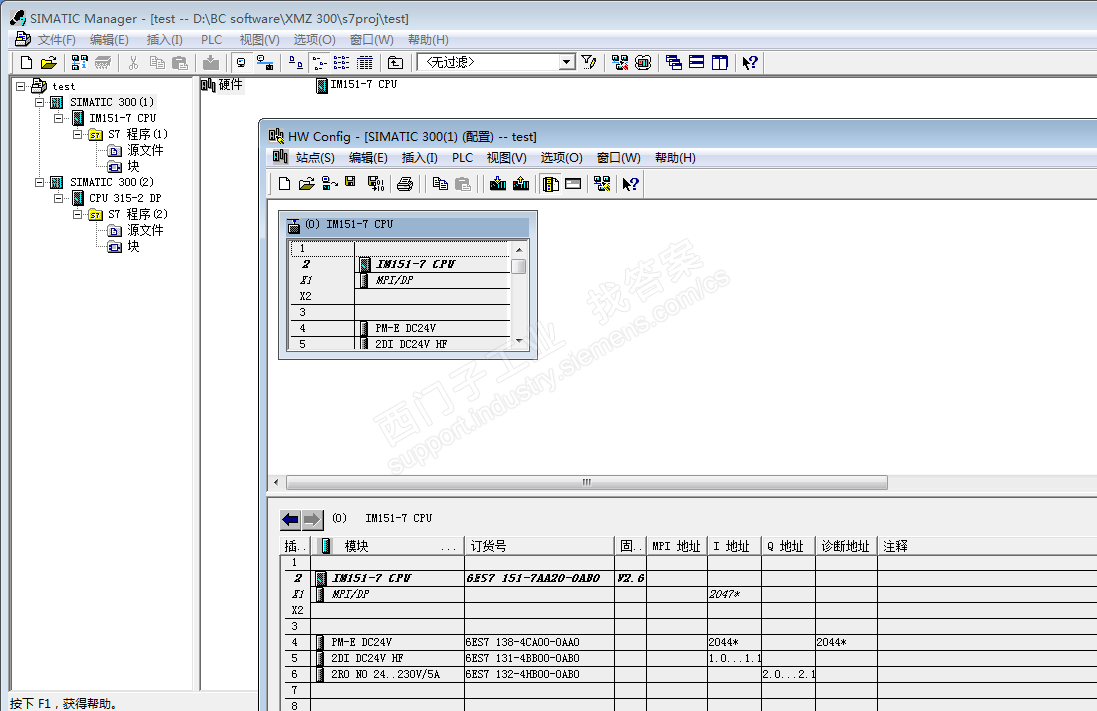Click the horizontal scrollbar thumb in HW Config

pos(587,482)
